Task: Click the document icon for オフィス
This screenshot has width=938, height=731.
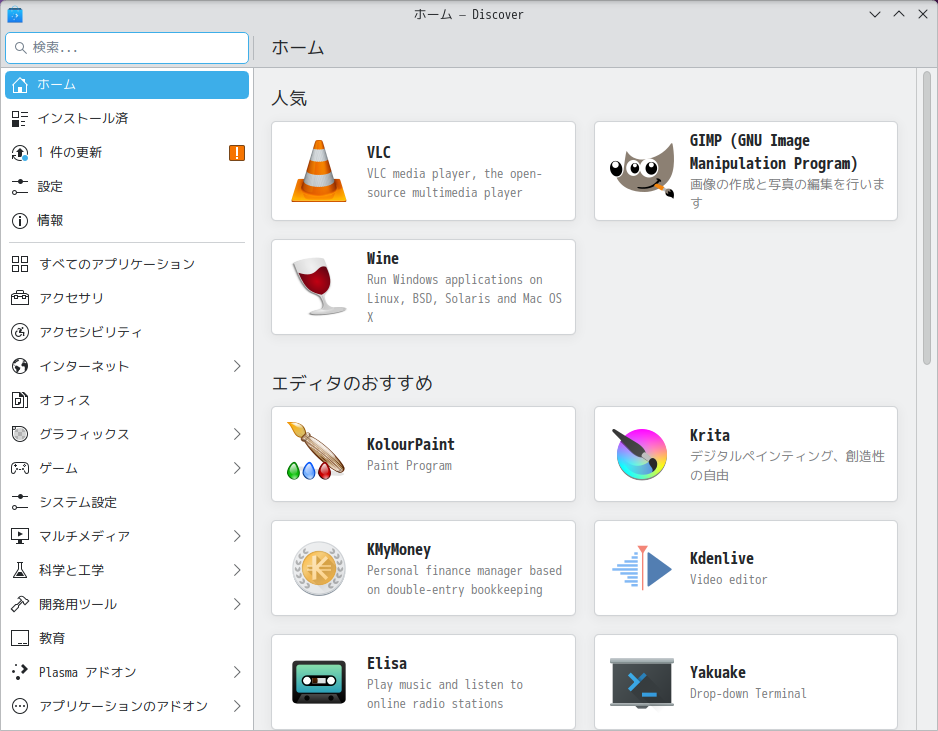Action: (20, 400)
